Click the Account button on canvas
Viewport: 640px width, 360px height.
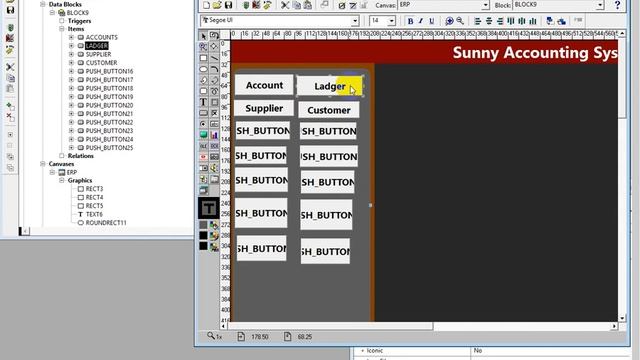click(264, 85)
